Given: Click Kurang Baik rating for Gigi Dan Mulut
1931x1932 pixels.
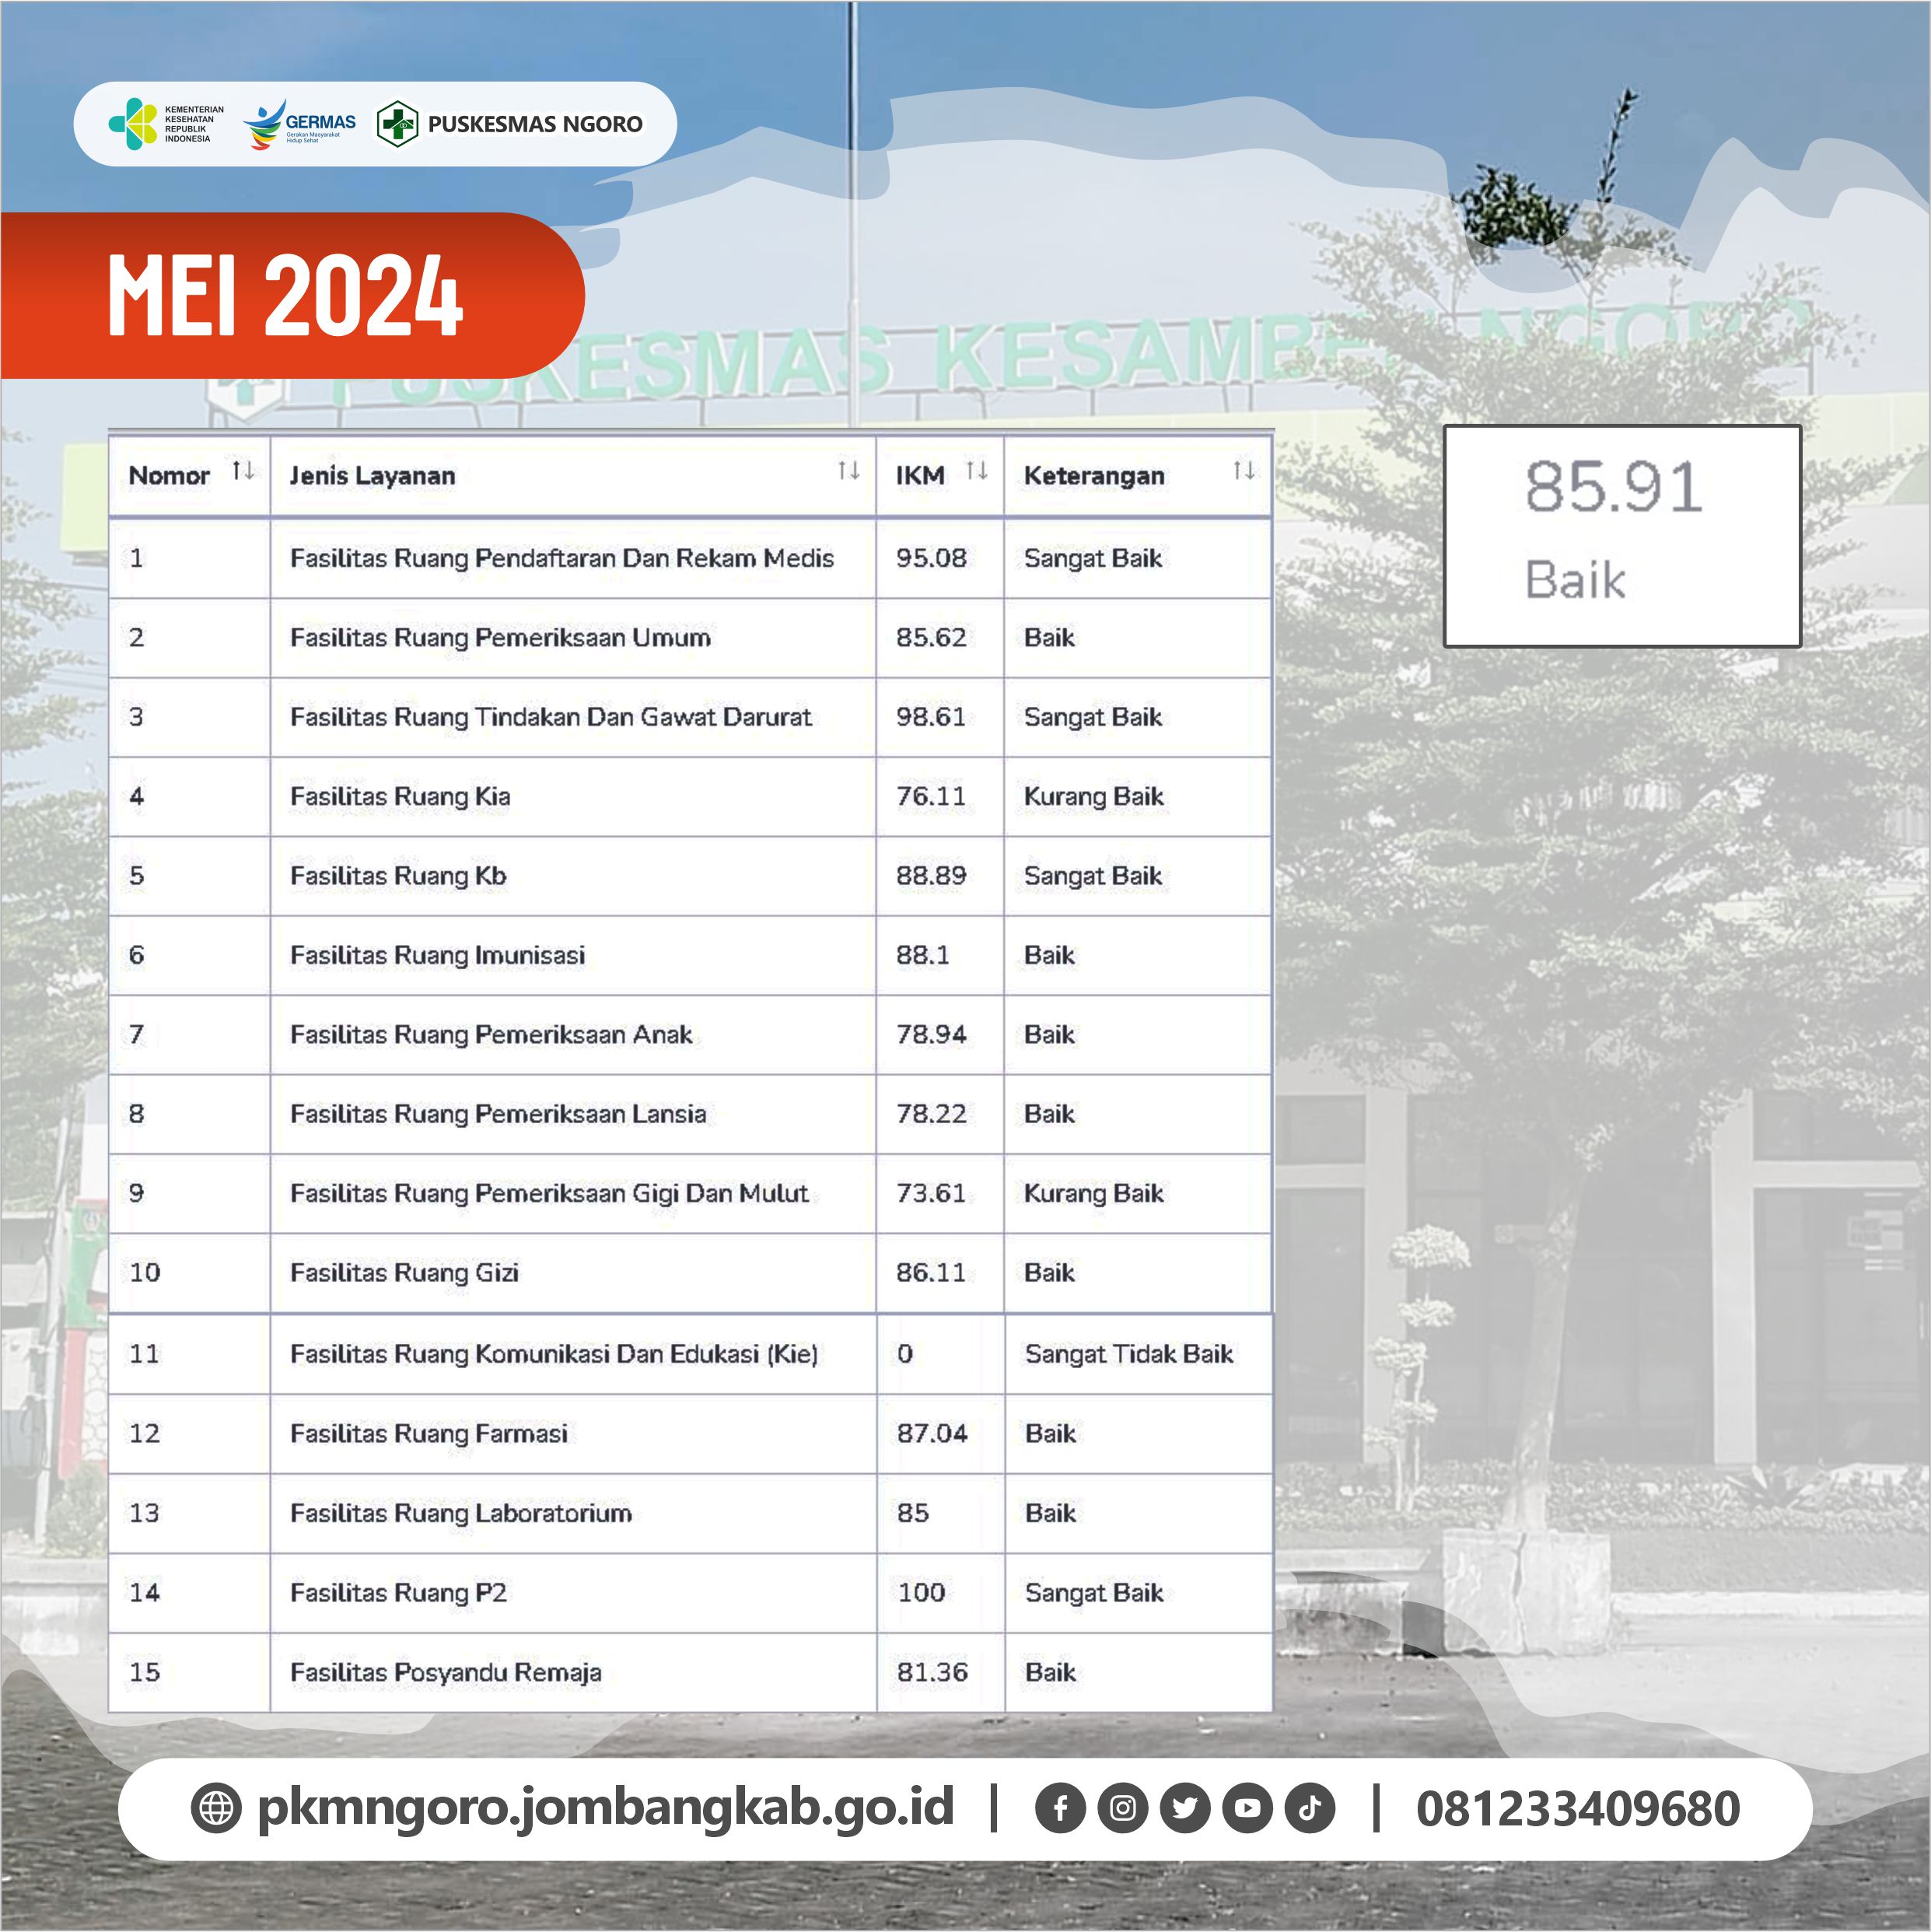Looking at the screenshot, I should [x=1094, y=1193].
